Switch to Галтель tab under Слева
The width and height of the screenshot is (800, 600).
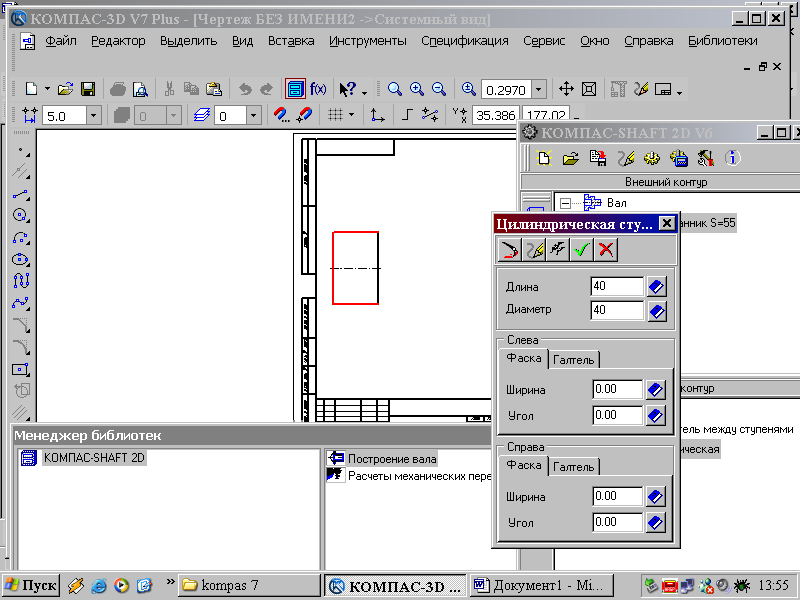[x=573, y=360]
